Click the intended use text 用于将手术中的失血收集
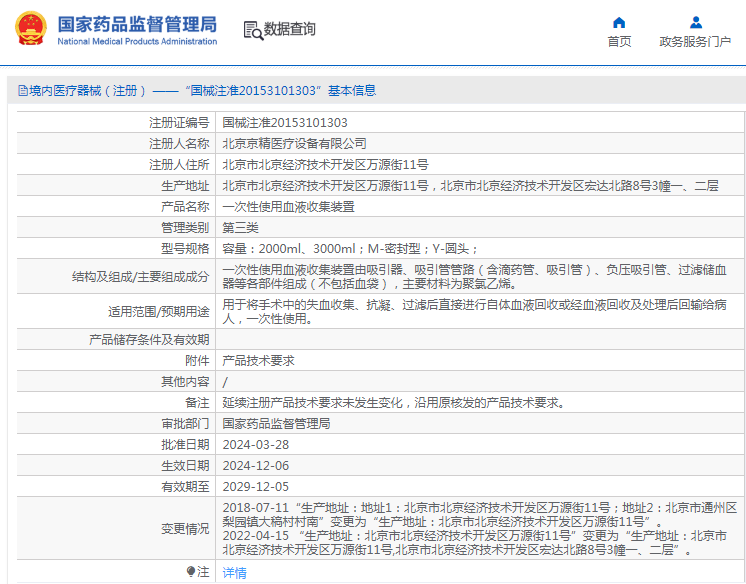746x584 pixels. click(x=474, y=312)
